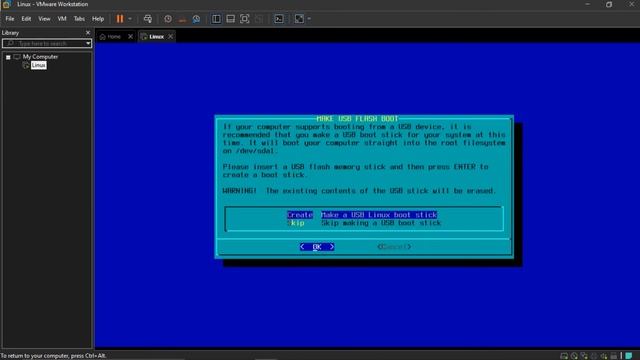Viewport: 640px width, 360px height.
Task: Select the Linux VM in library
Action: 38,65
